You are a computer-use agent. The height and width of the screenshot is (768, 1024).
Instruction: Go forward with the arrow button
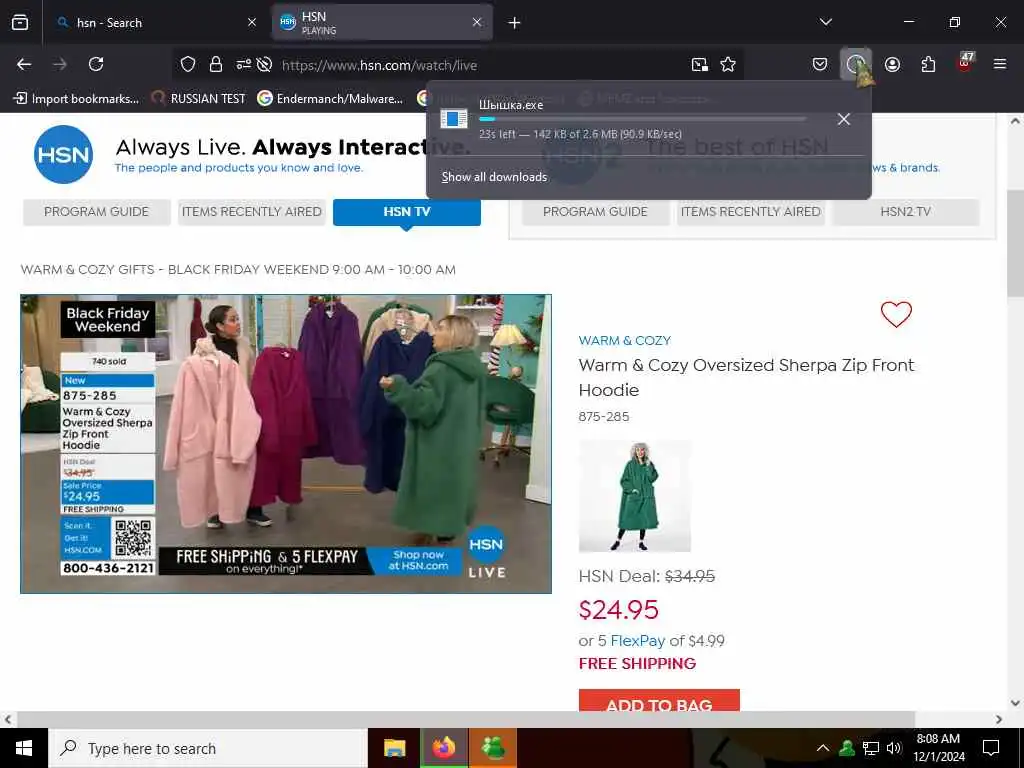[60, 64]
